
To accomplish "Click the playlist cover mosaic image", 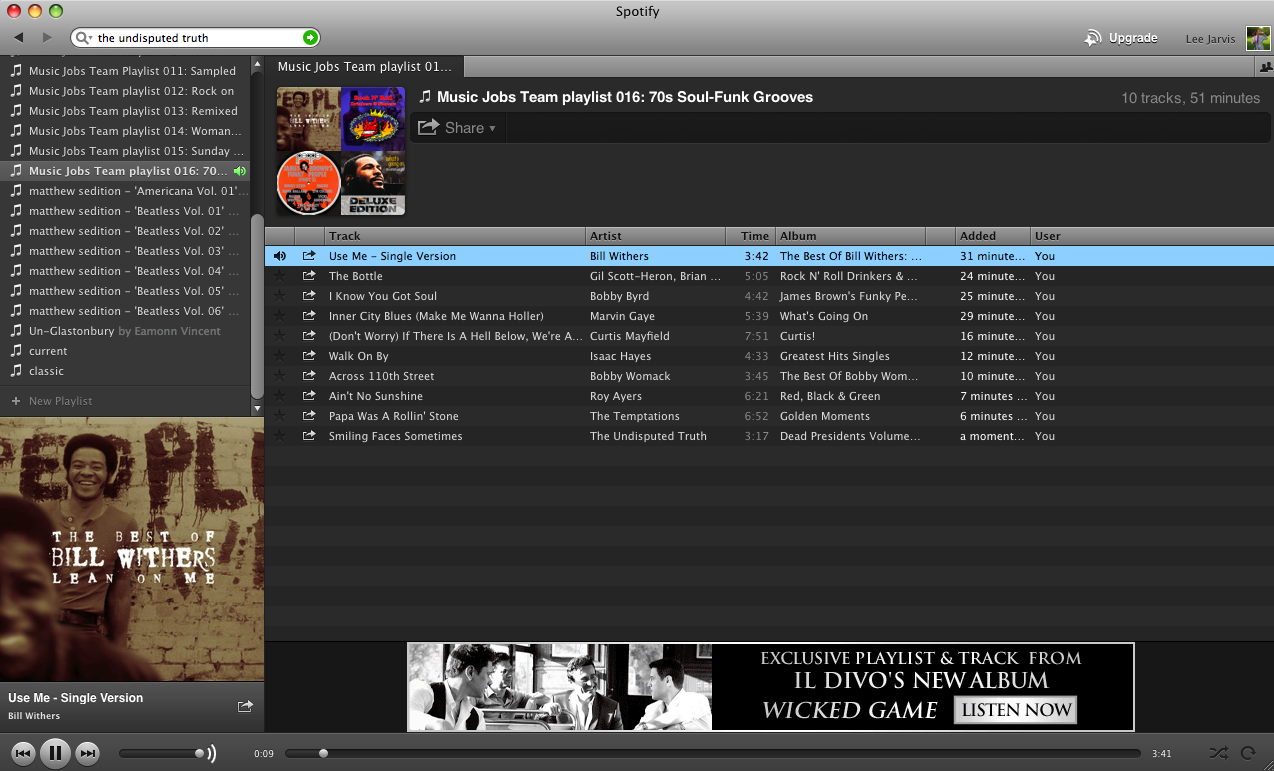I will [x=341, y=151].
